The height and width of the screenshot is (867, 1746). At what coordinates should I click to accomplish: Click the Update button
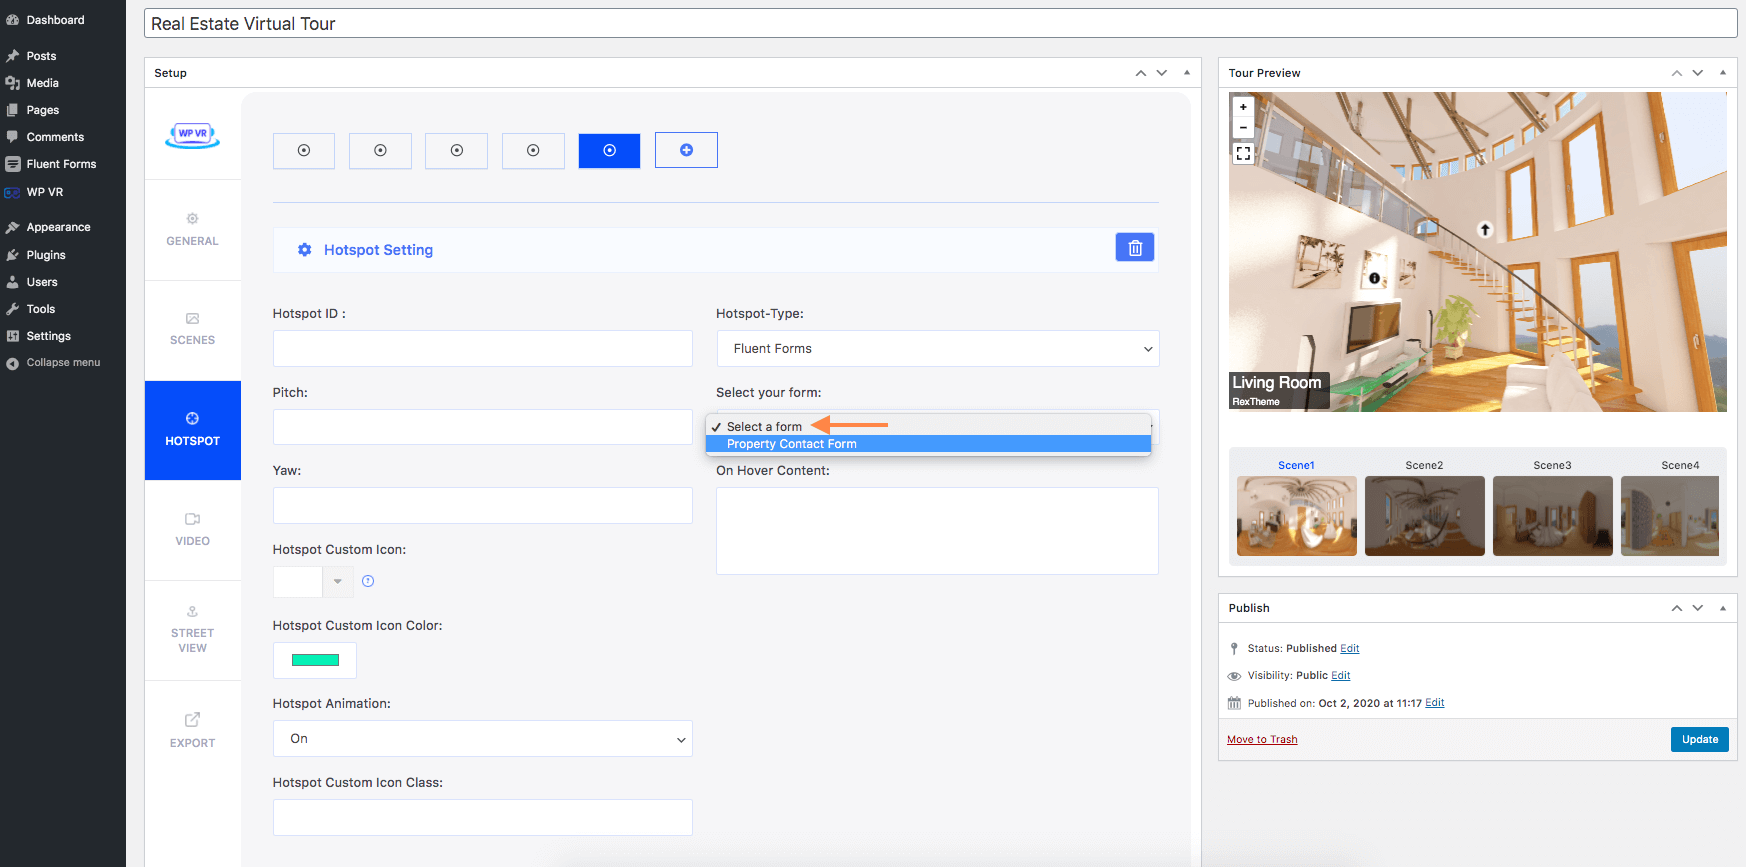coord(1699,739)
